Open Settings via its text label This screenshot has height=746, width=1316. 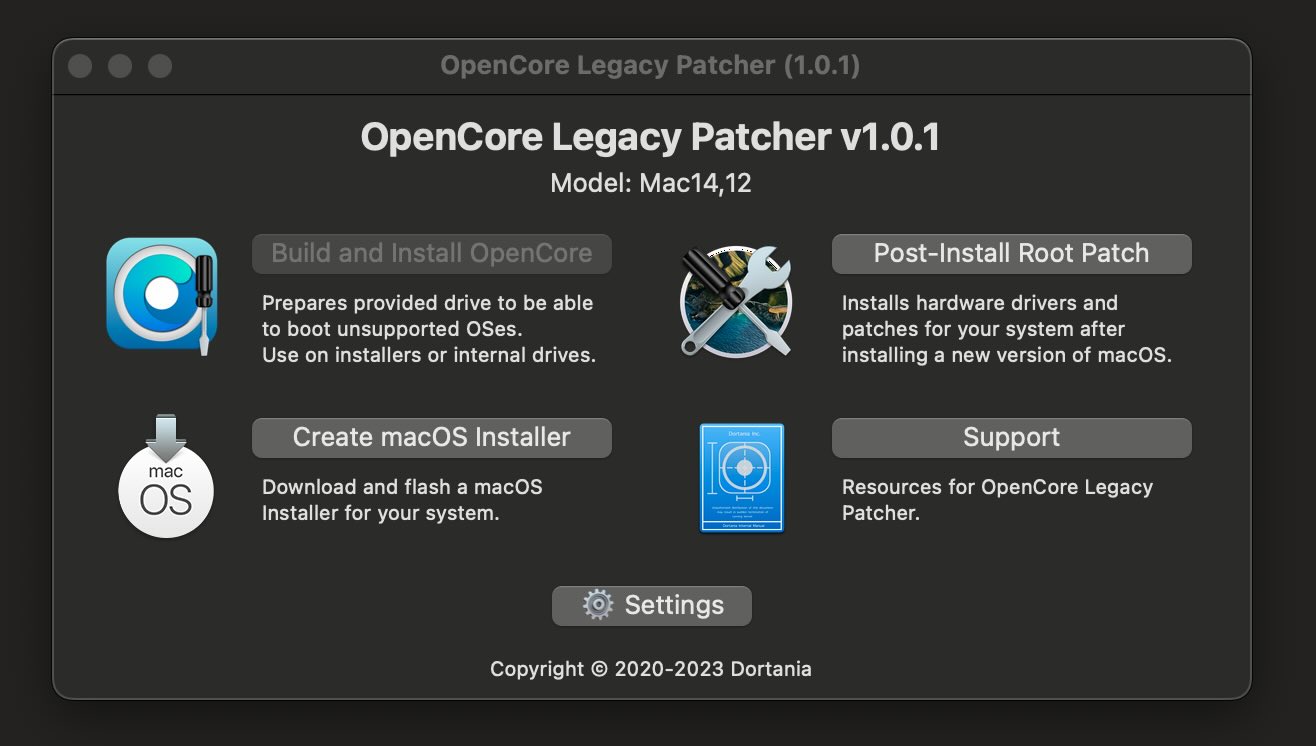674,605
